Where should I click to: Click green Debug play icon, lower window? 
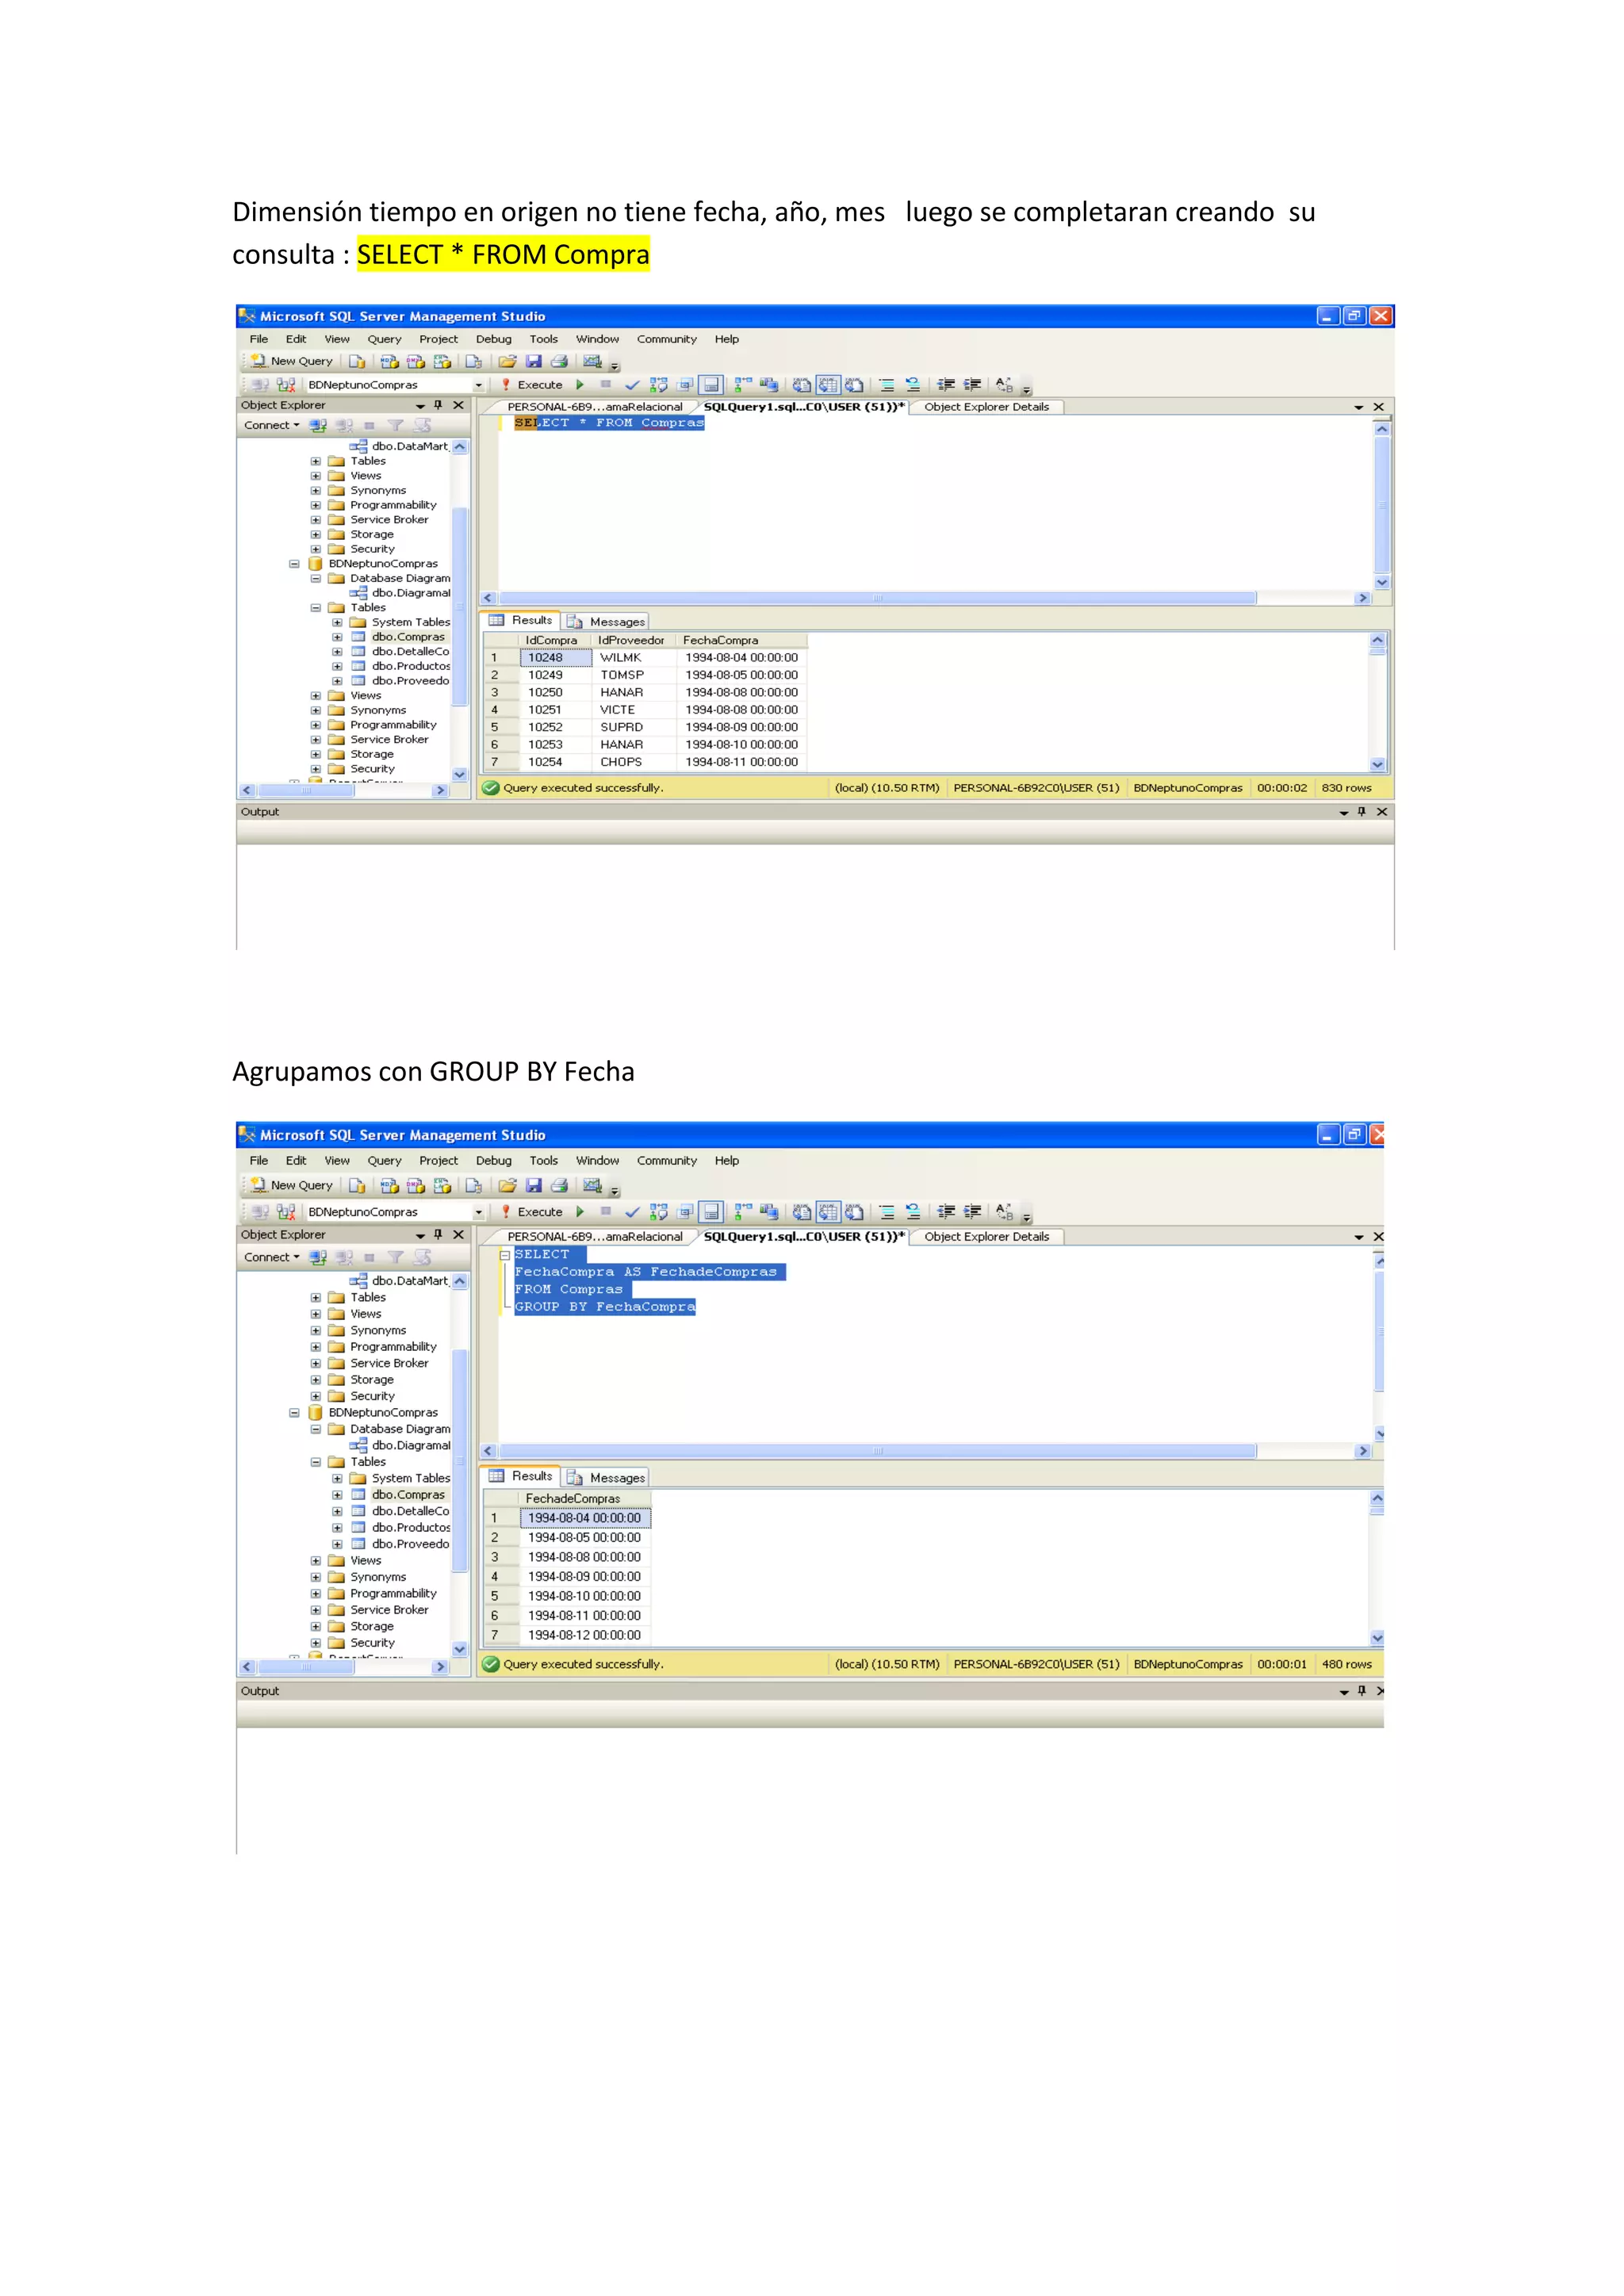tap(580, 1212)
